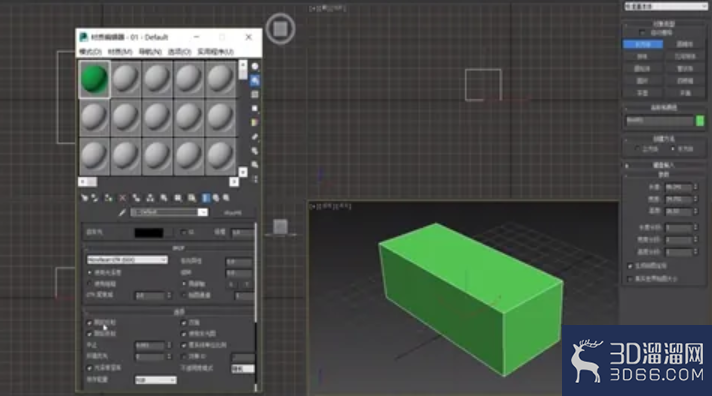Select the first radio button under the shader dropdown
Image resolution: width=712 pixels, height=396 pixels.
click(89, 272)
